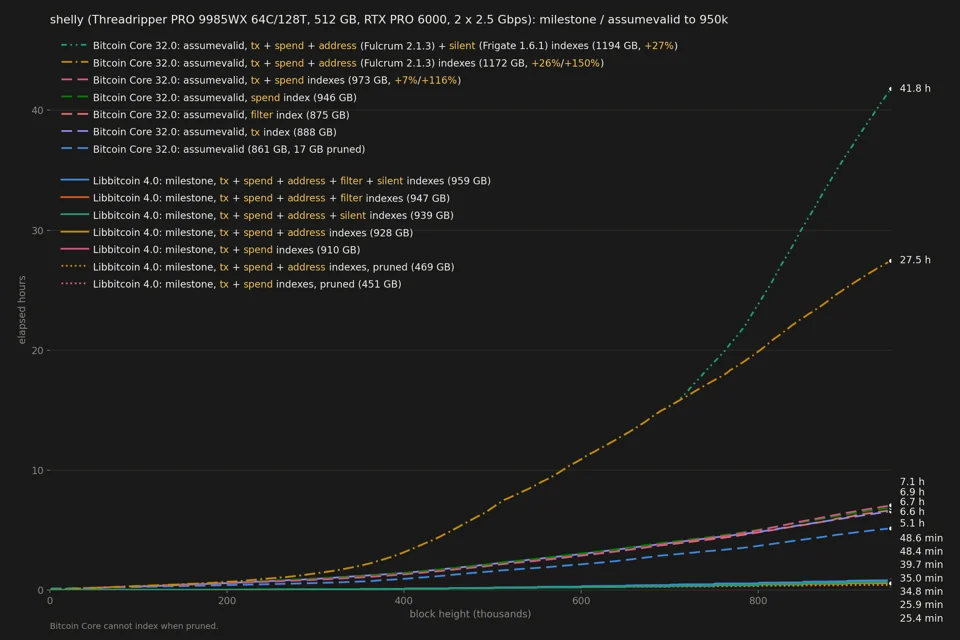
Task: Click the chart title starting with "shelly (Threadripper PRO 9985WX"
Action: click(389, 20)
